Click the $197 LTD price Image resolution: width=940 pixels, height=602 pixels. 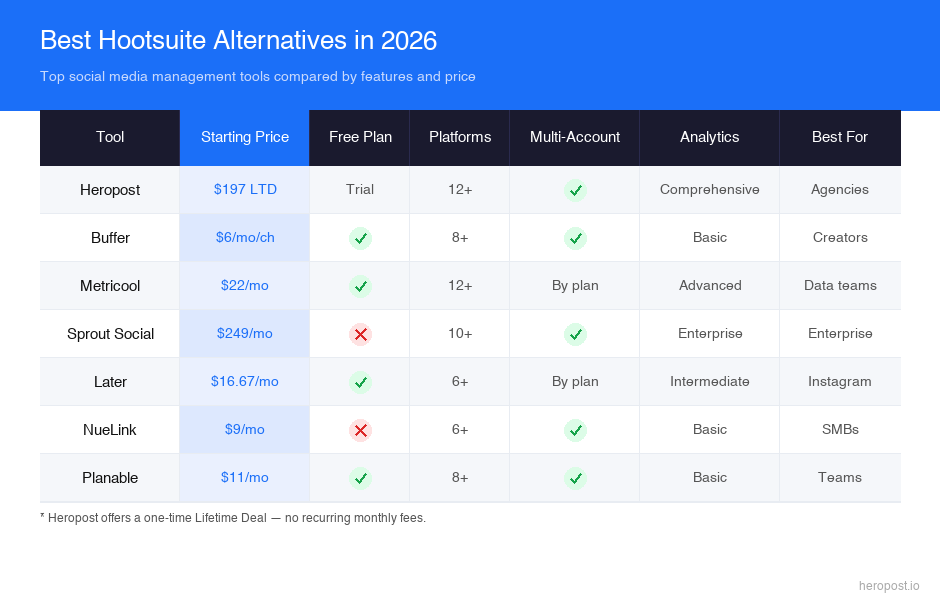(245, 189)
